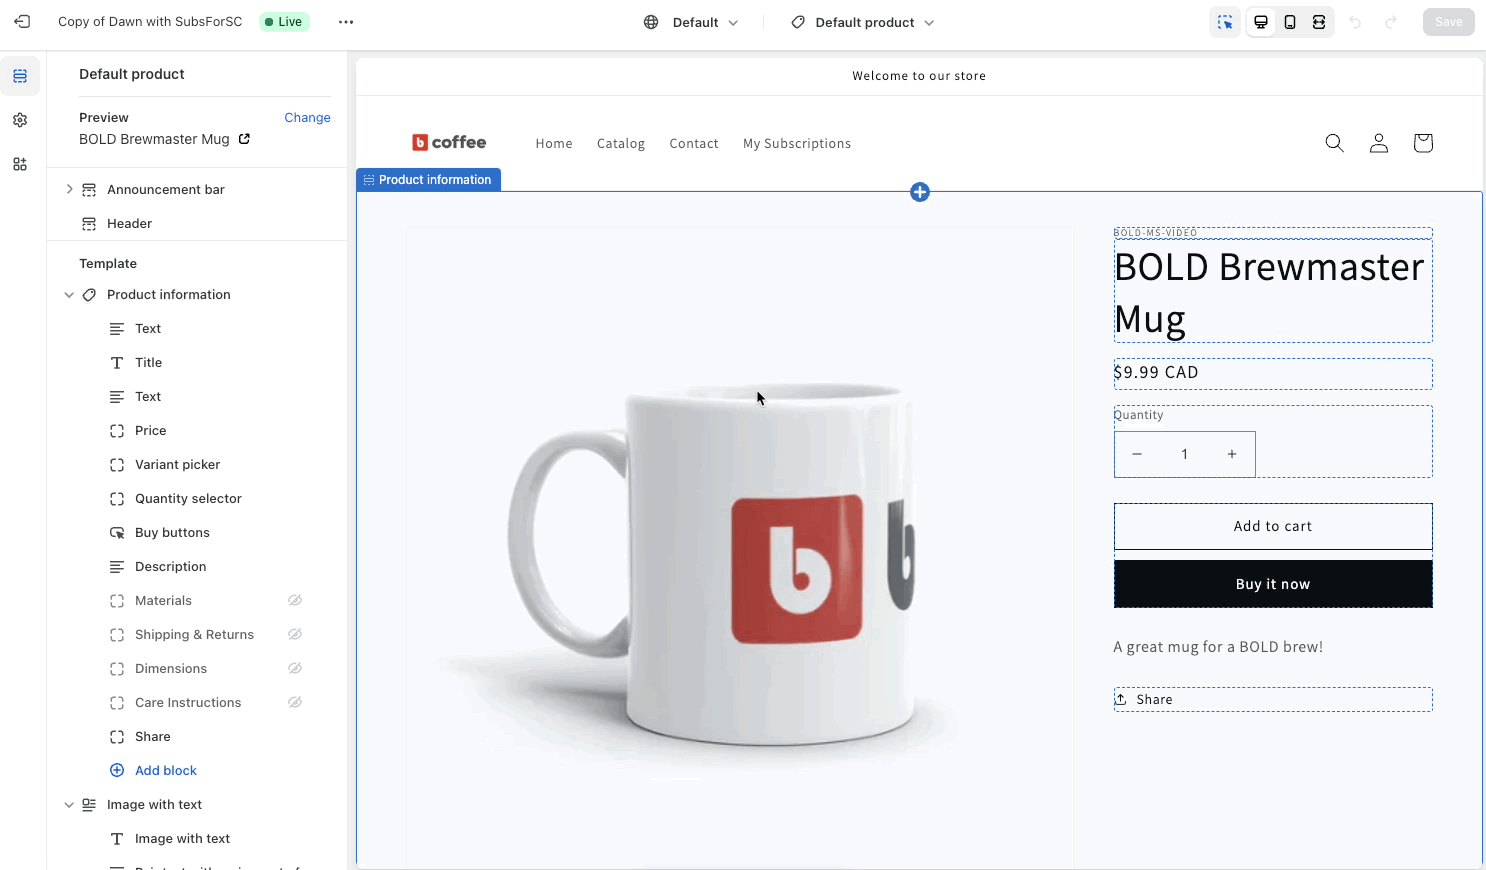Show the hidden Materials block
Screen dimensions: 1486x870
click(295, 601)
